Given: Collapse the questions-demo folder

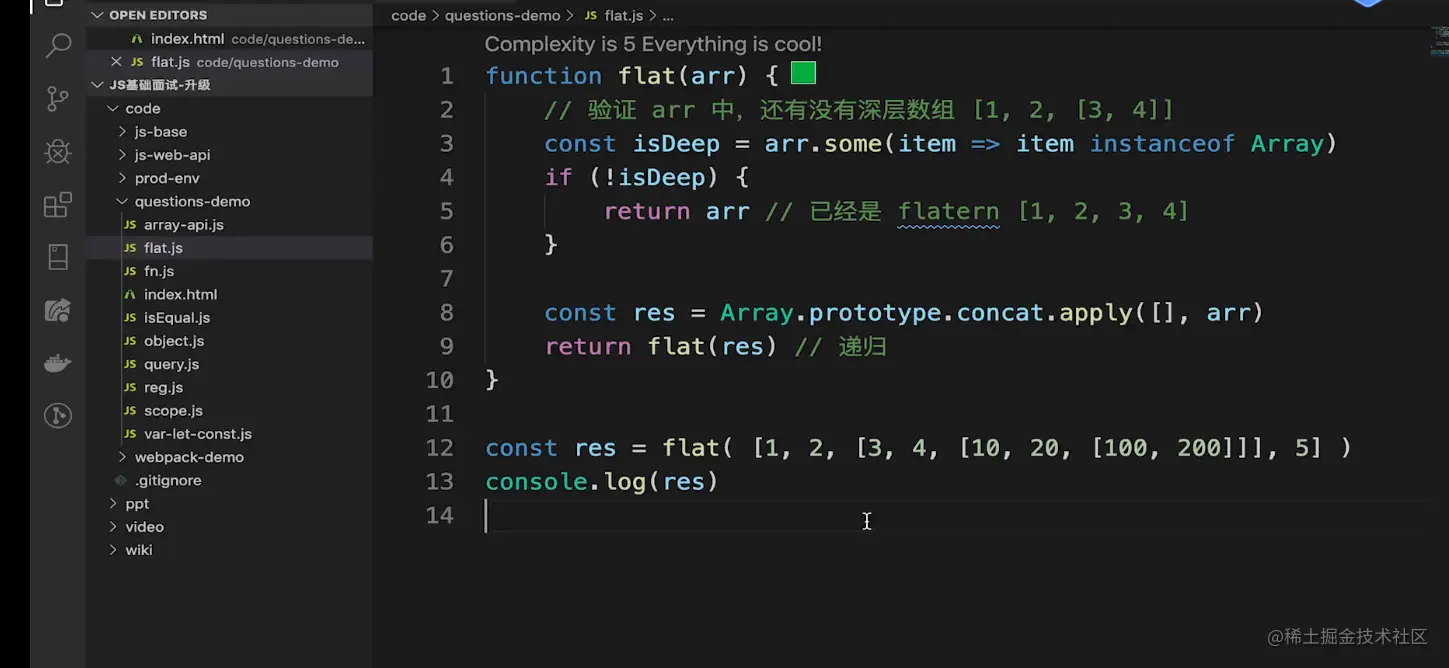Looking at the screenshot, I should point(122,201).
